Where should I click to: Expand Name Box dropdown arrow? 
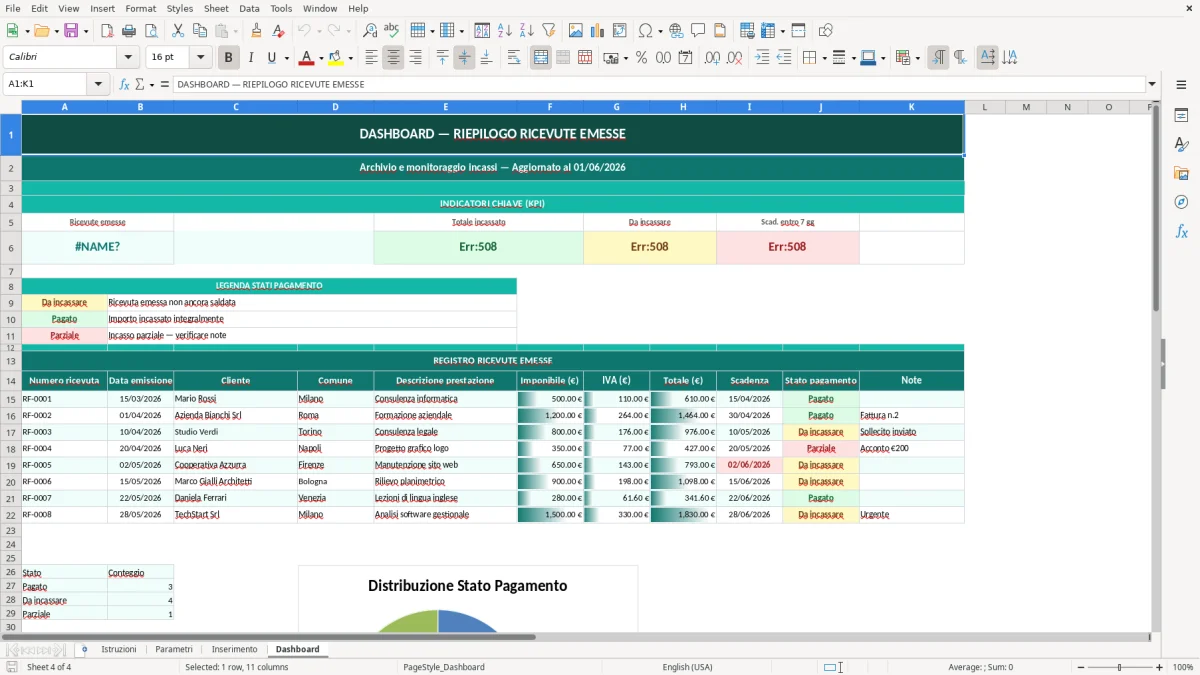[x=99, y=84]
